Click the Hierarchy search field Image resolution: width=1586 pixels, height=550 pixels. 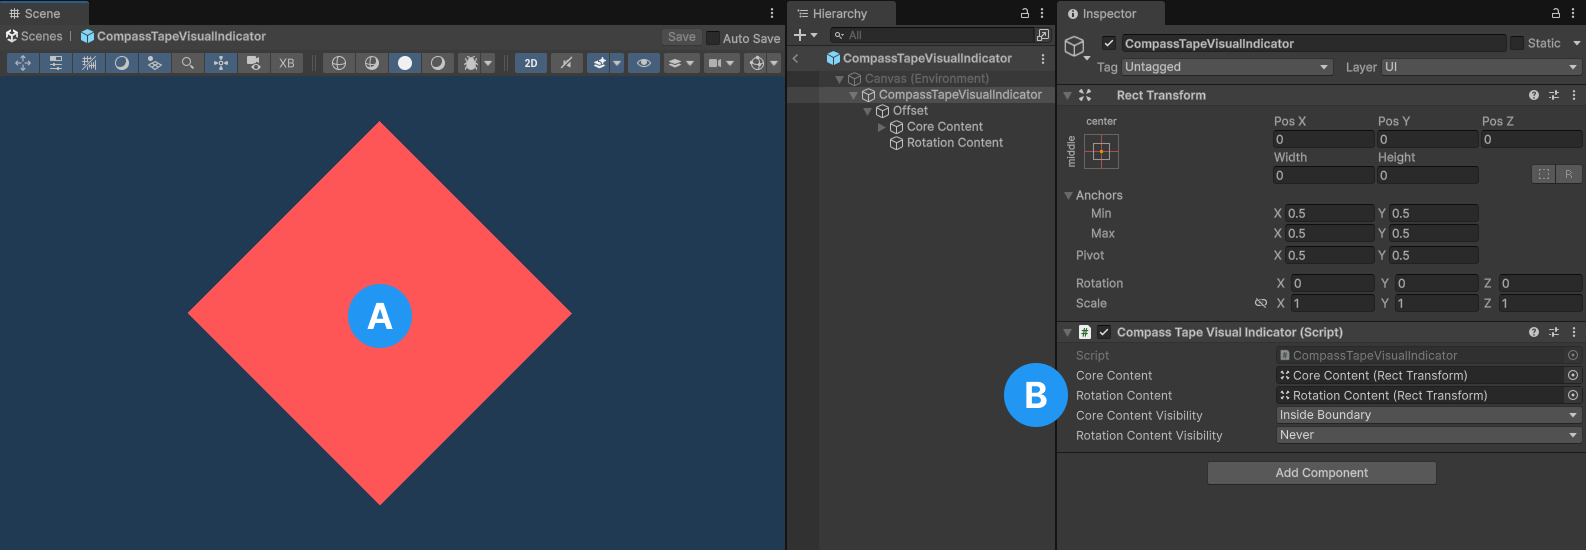tap(932, 35)
